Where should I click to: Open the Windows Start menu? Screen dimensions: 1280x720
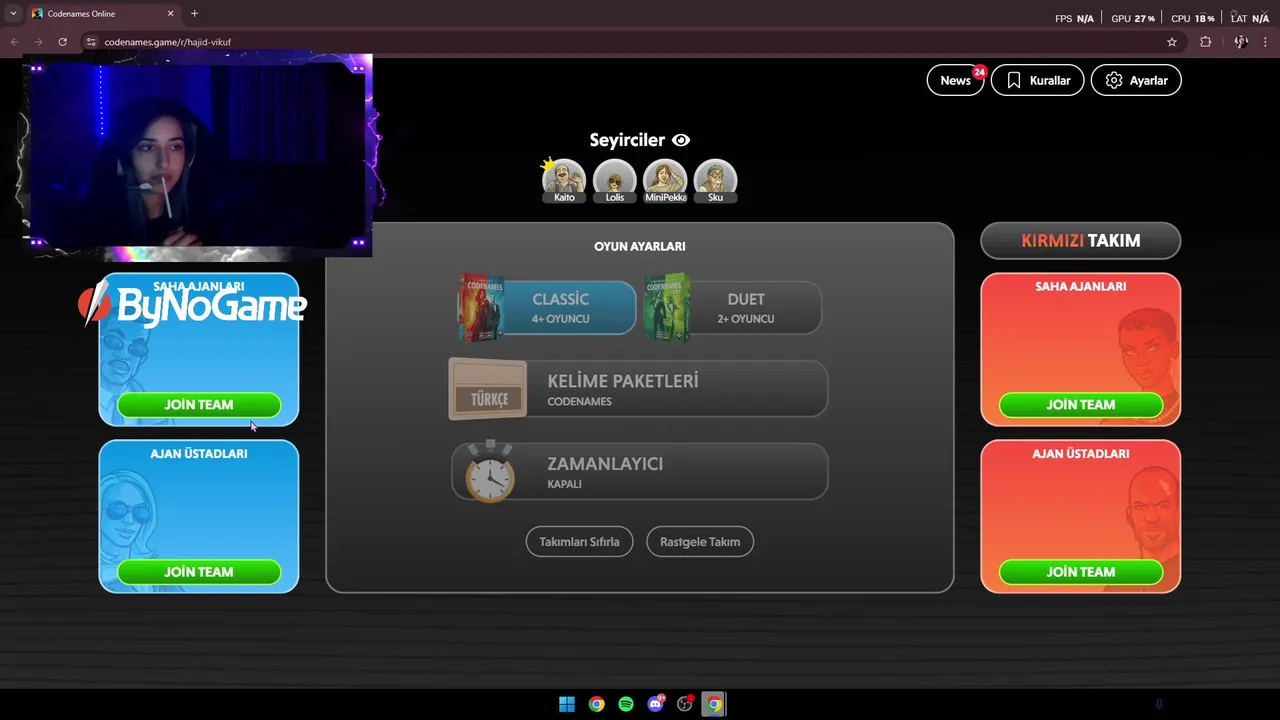tap(567, 704)
